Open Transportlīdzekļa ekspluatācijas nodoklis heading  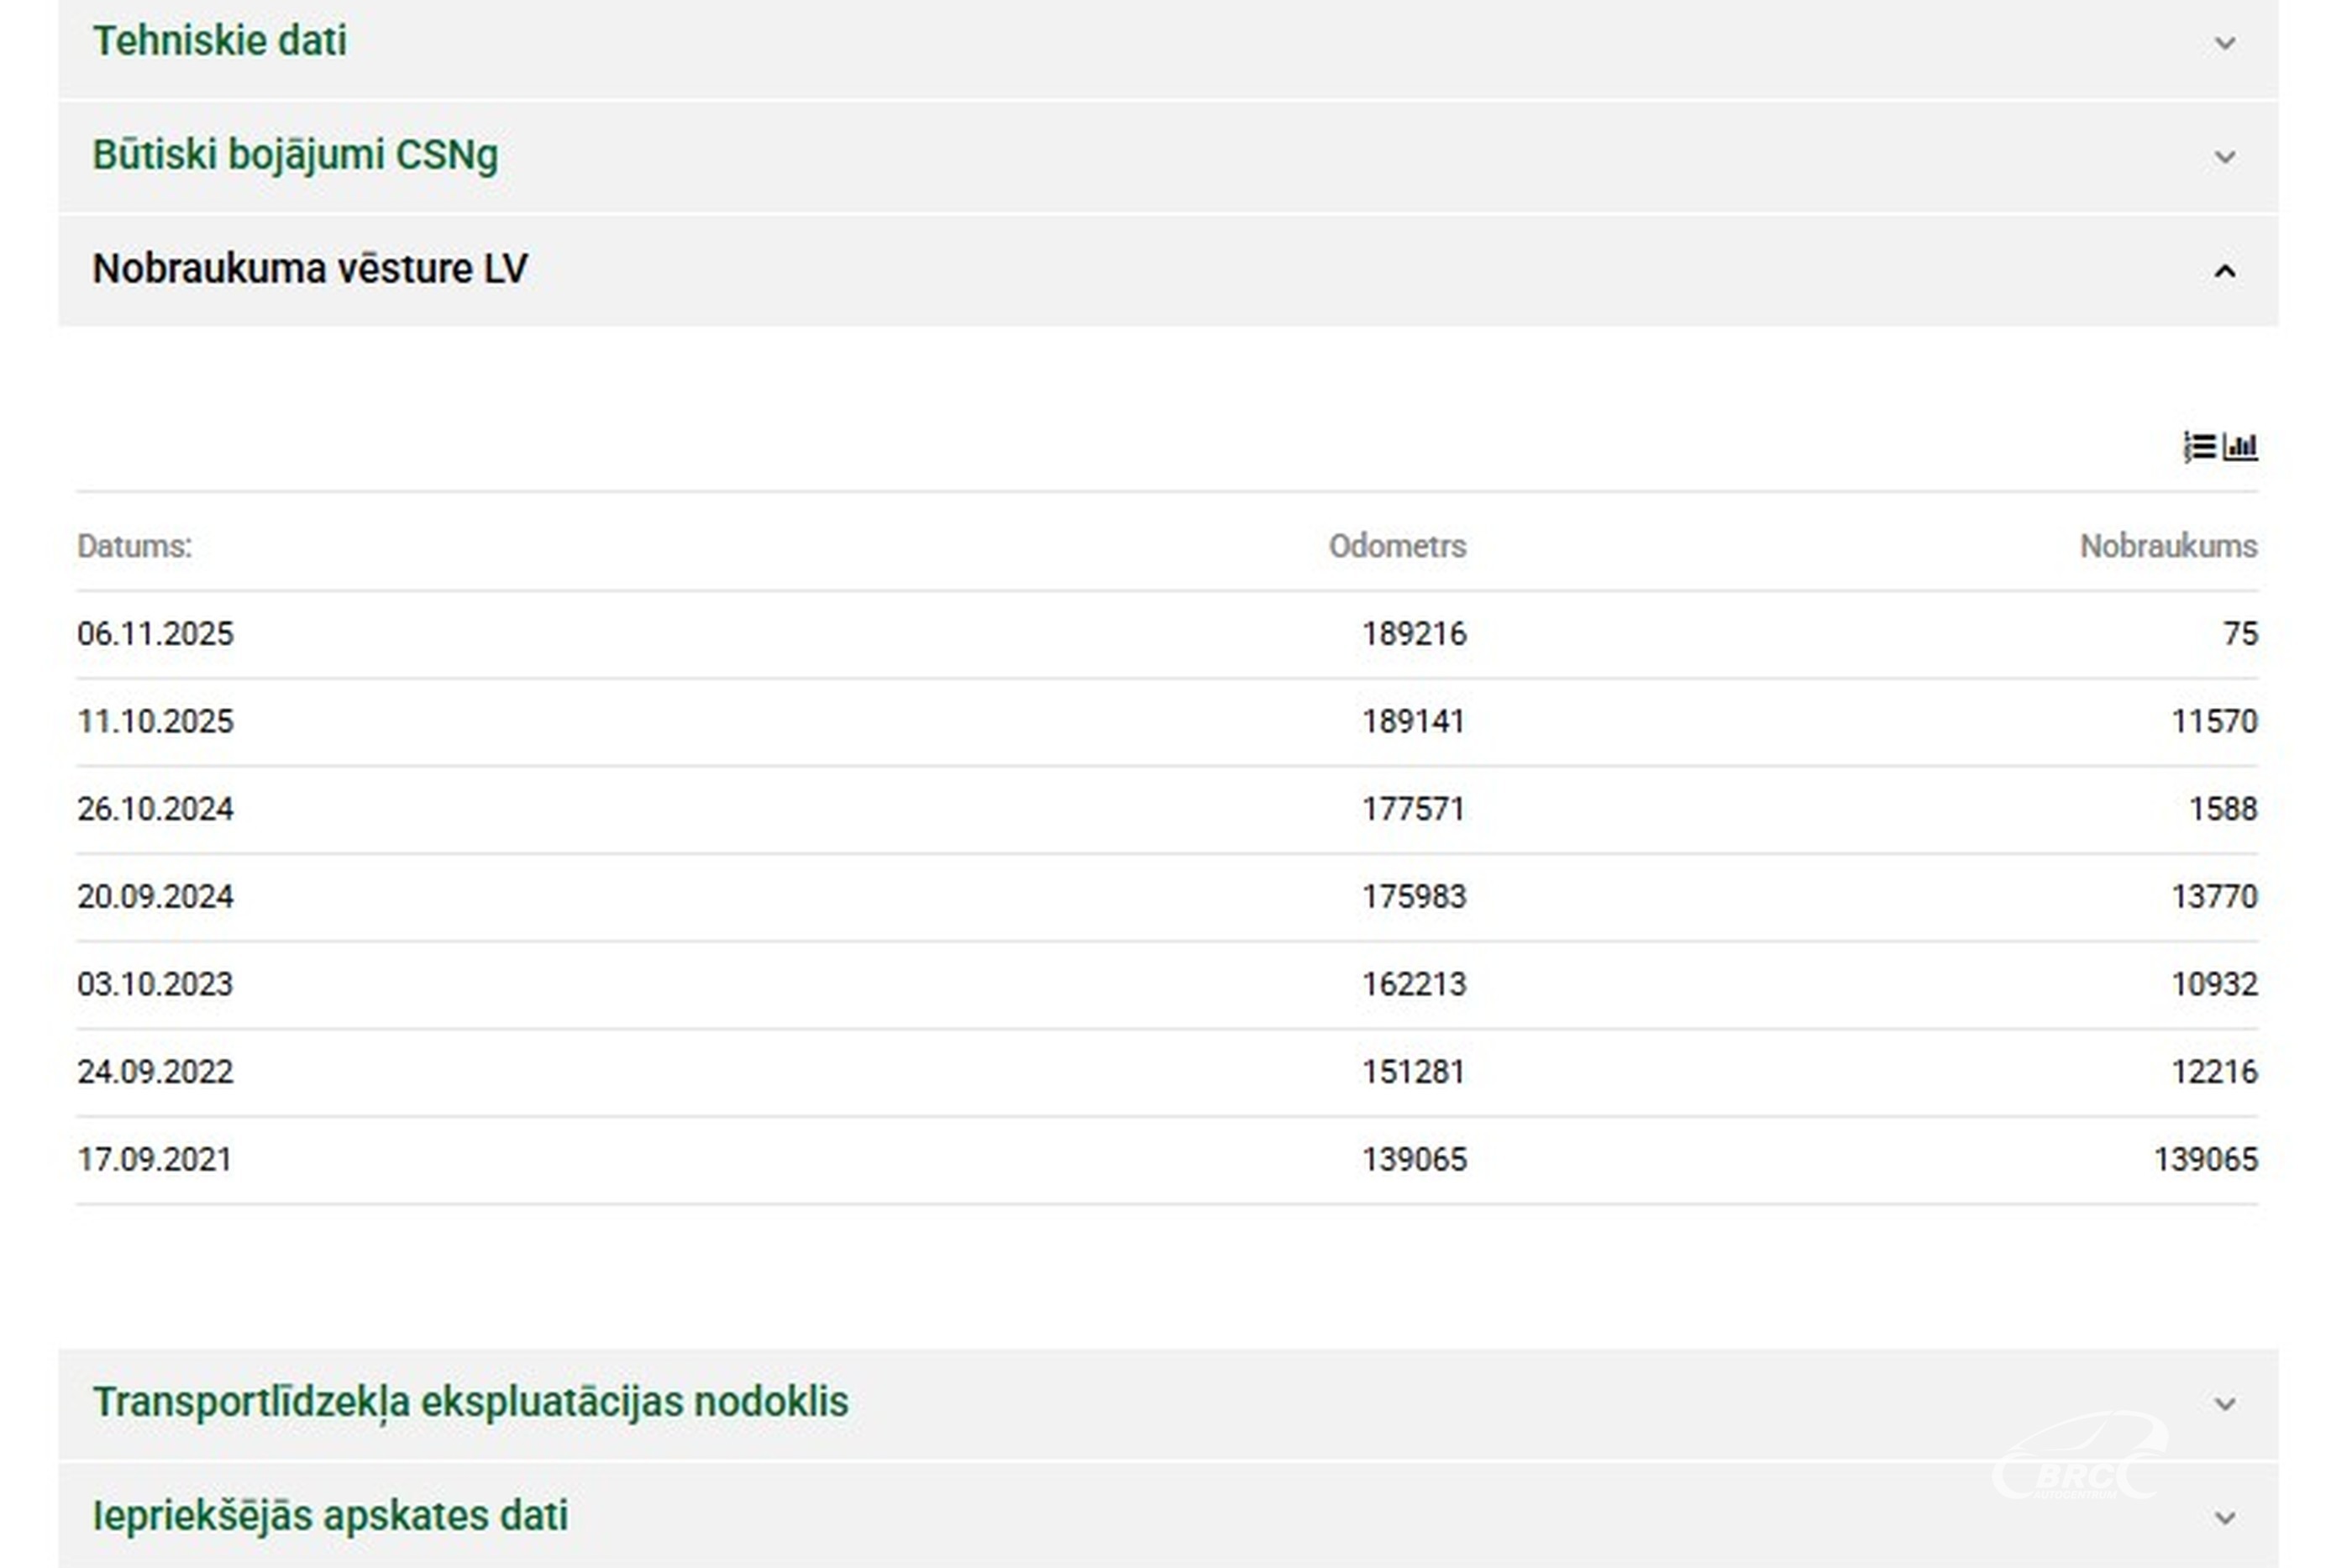point(470,1402)
